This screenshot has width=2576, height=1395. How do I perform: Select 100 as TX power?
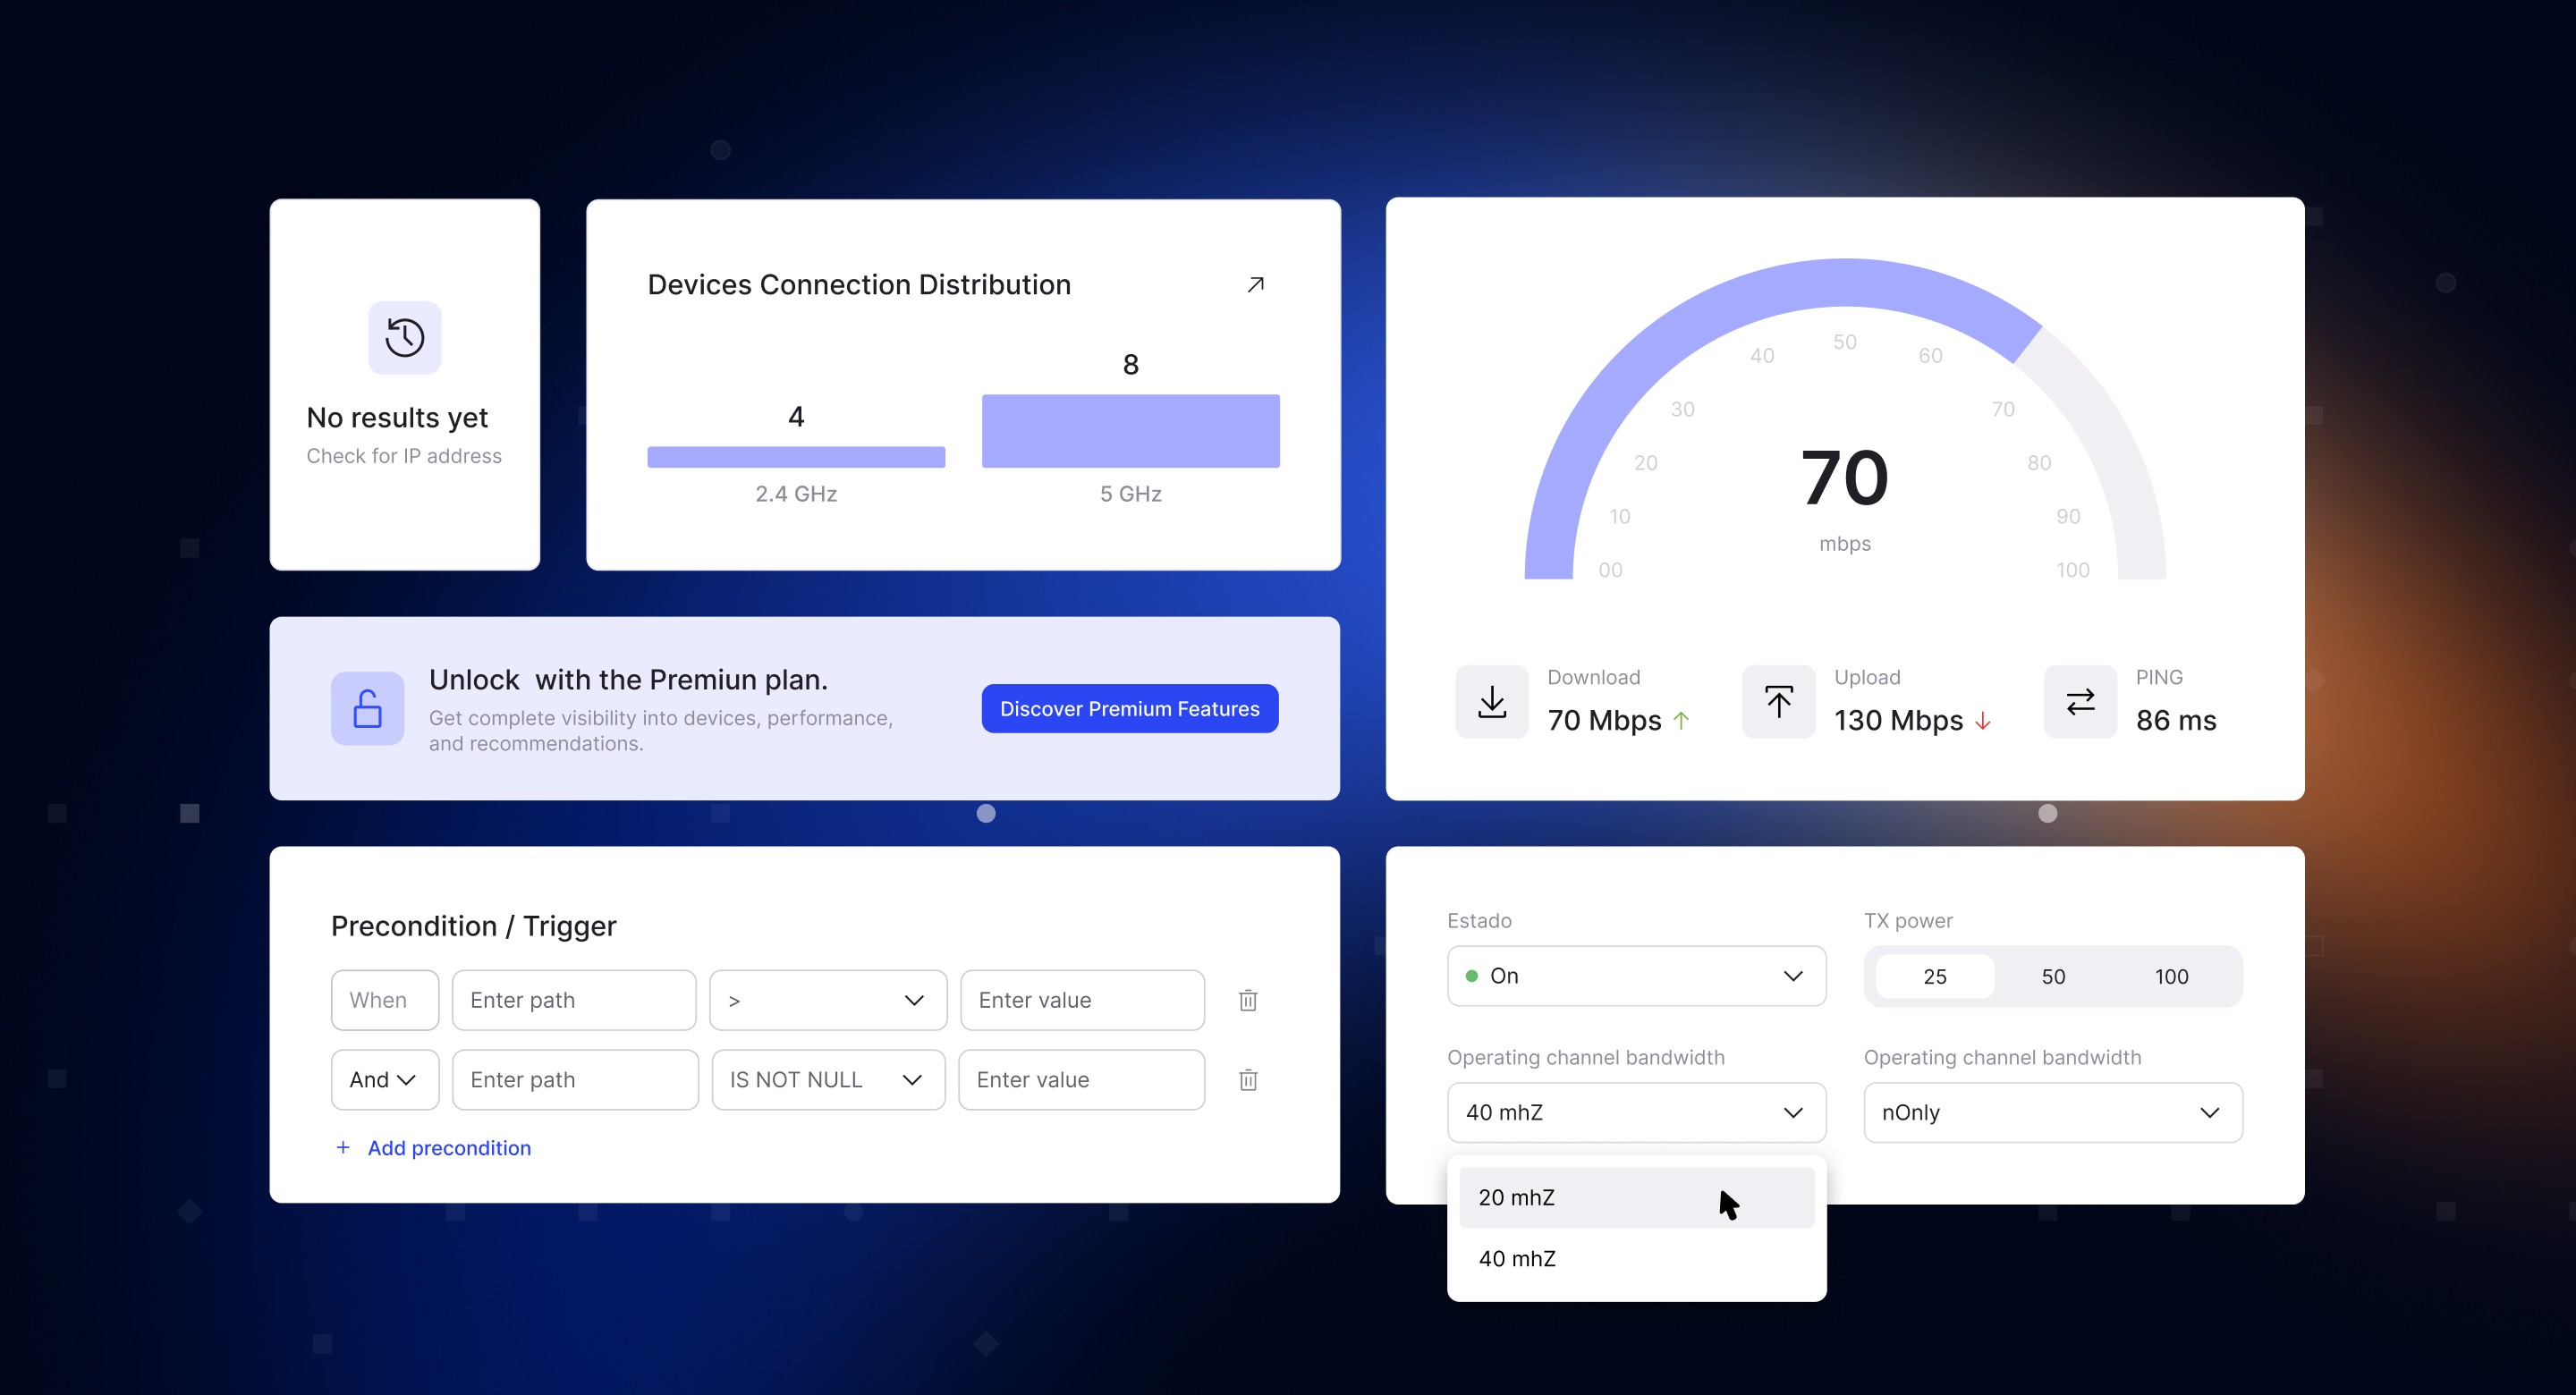click(x=2171, y=977)
